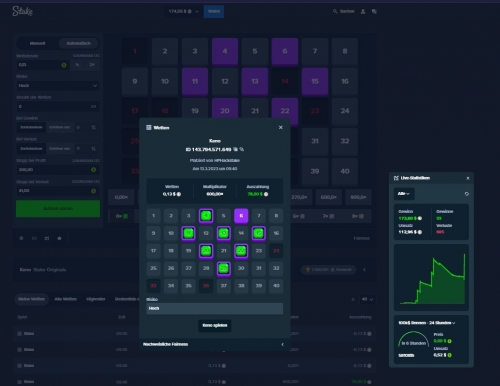Open the search icon in header
The height and width of the screenshot is (386, 500).
click(335, 11)
